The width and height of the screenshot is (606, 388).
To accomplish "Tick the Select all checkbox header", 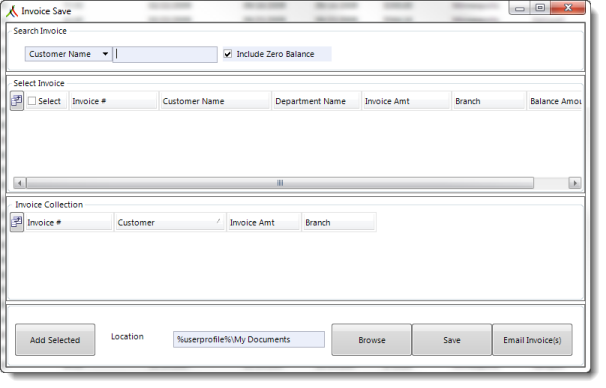I will pyautogui.click(x=32, y=101).
